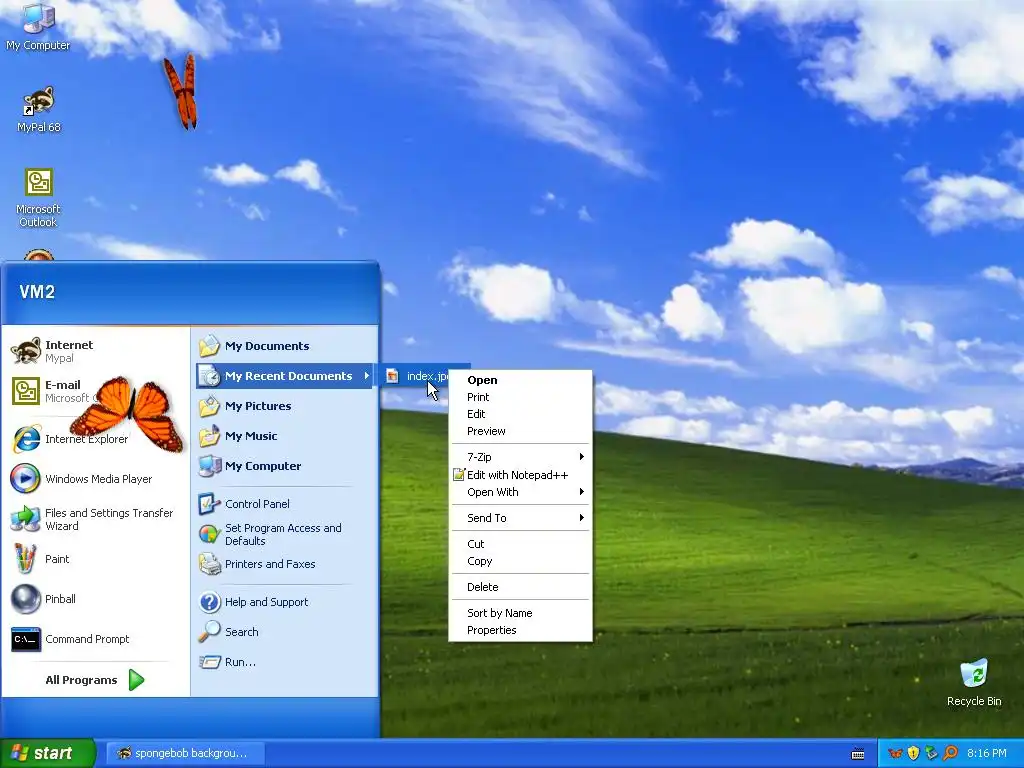Click the Start button
Image resolution: width=1024 pixels, height=768 pixels.
[47, 753]
